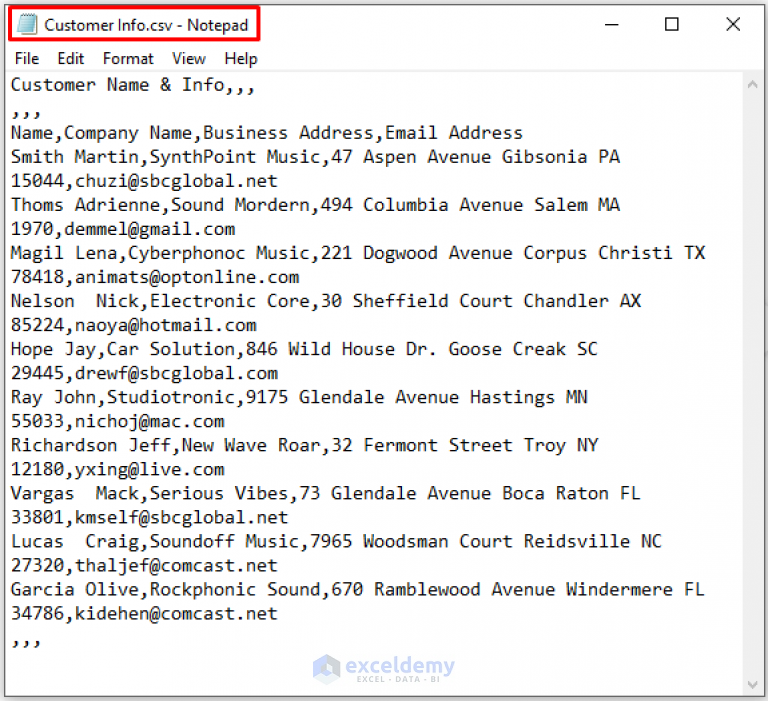Maximize the Notepad window

(x=672, y=24)
